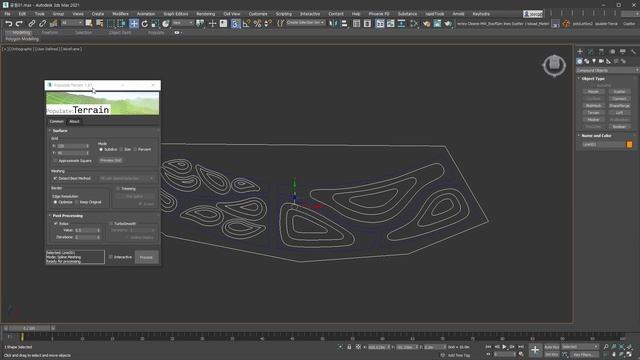Select the Size mode radio button

tap(121, 149)
